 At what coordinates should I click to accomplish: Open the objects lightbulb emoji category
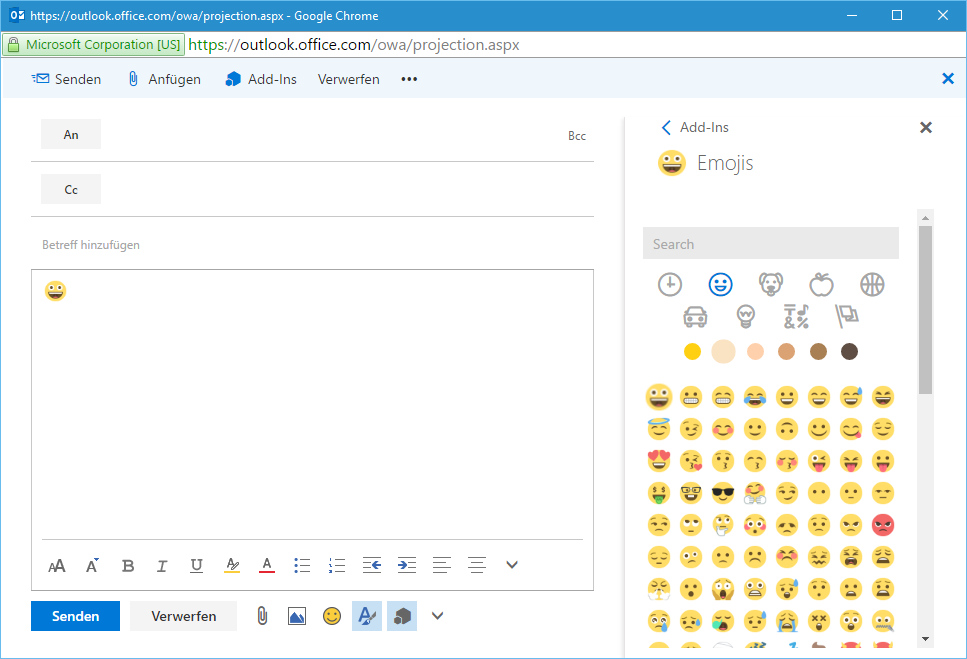coord(746,317)
